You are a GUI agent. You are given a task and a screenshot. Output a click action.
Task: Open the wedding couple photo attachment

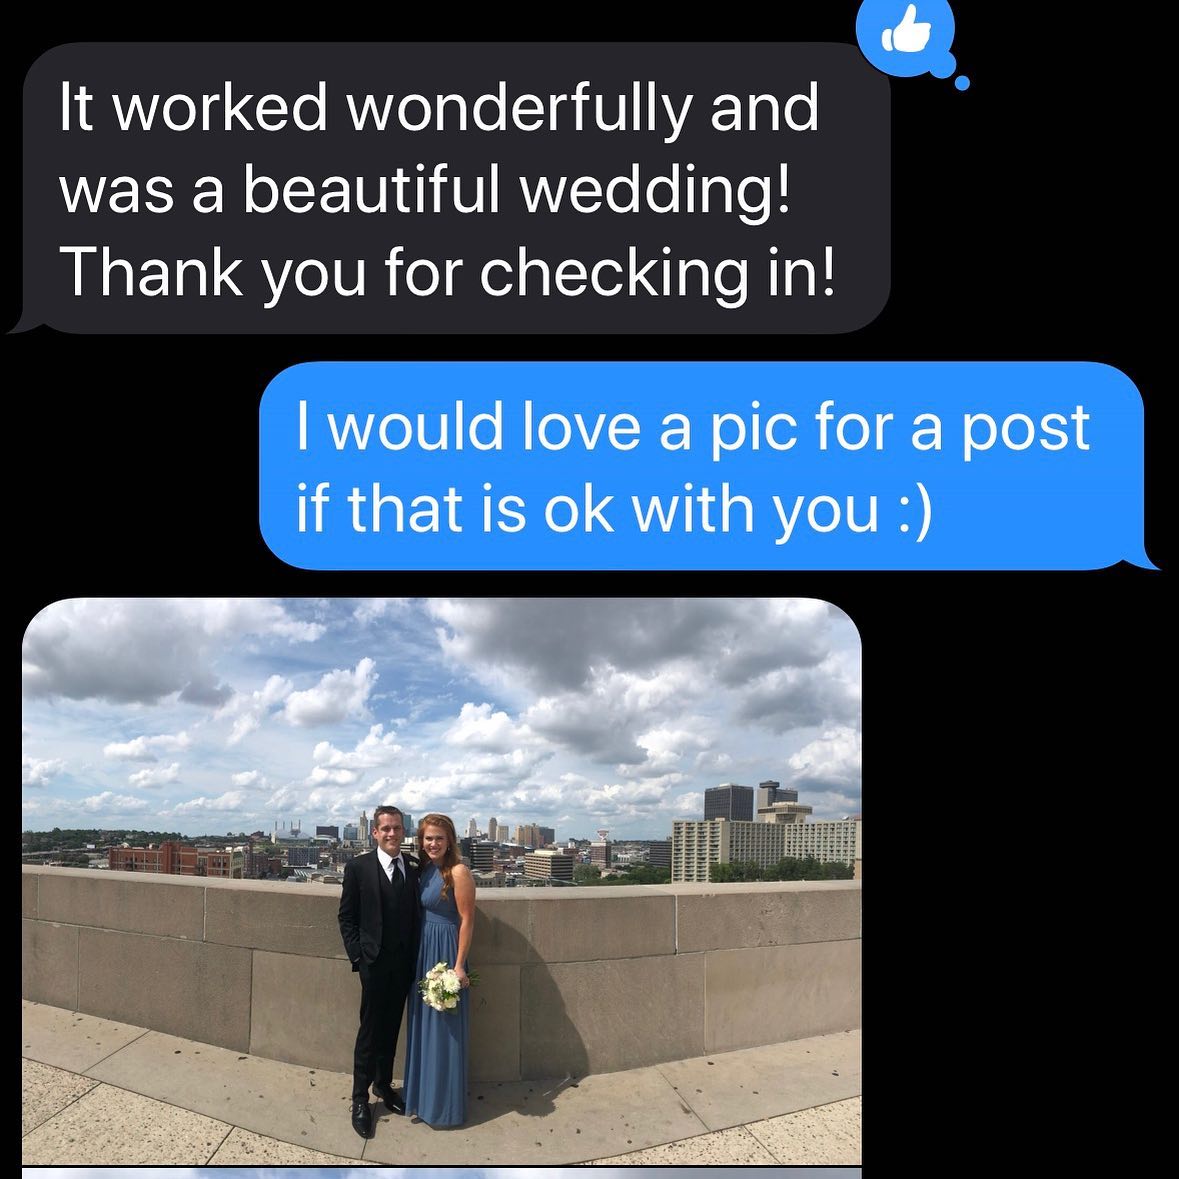[x=442, y=880]
